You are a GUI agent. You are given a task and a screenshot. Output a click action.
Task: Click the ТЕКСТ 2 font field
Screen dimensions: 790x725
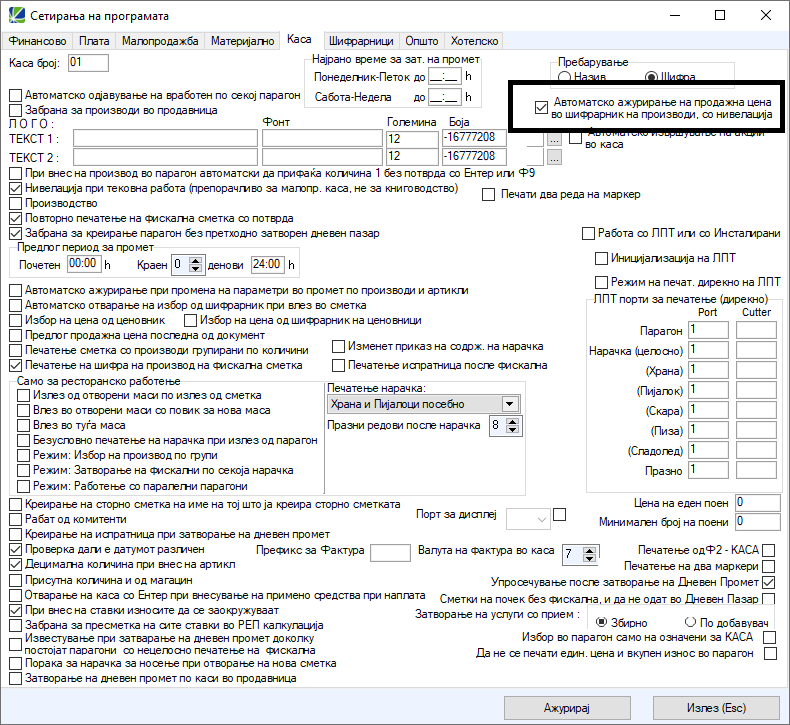(x=322, y=157)
